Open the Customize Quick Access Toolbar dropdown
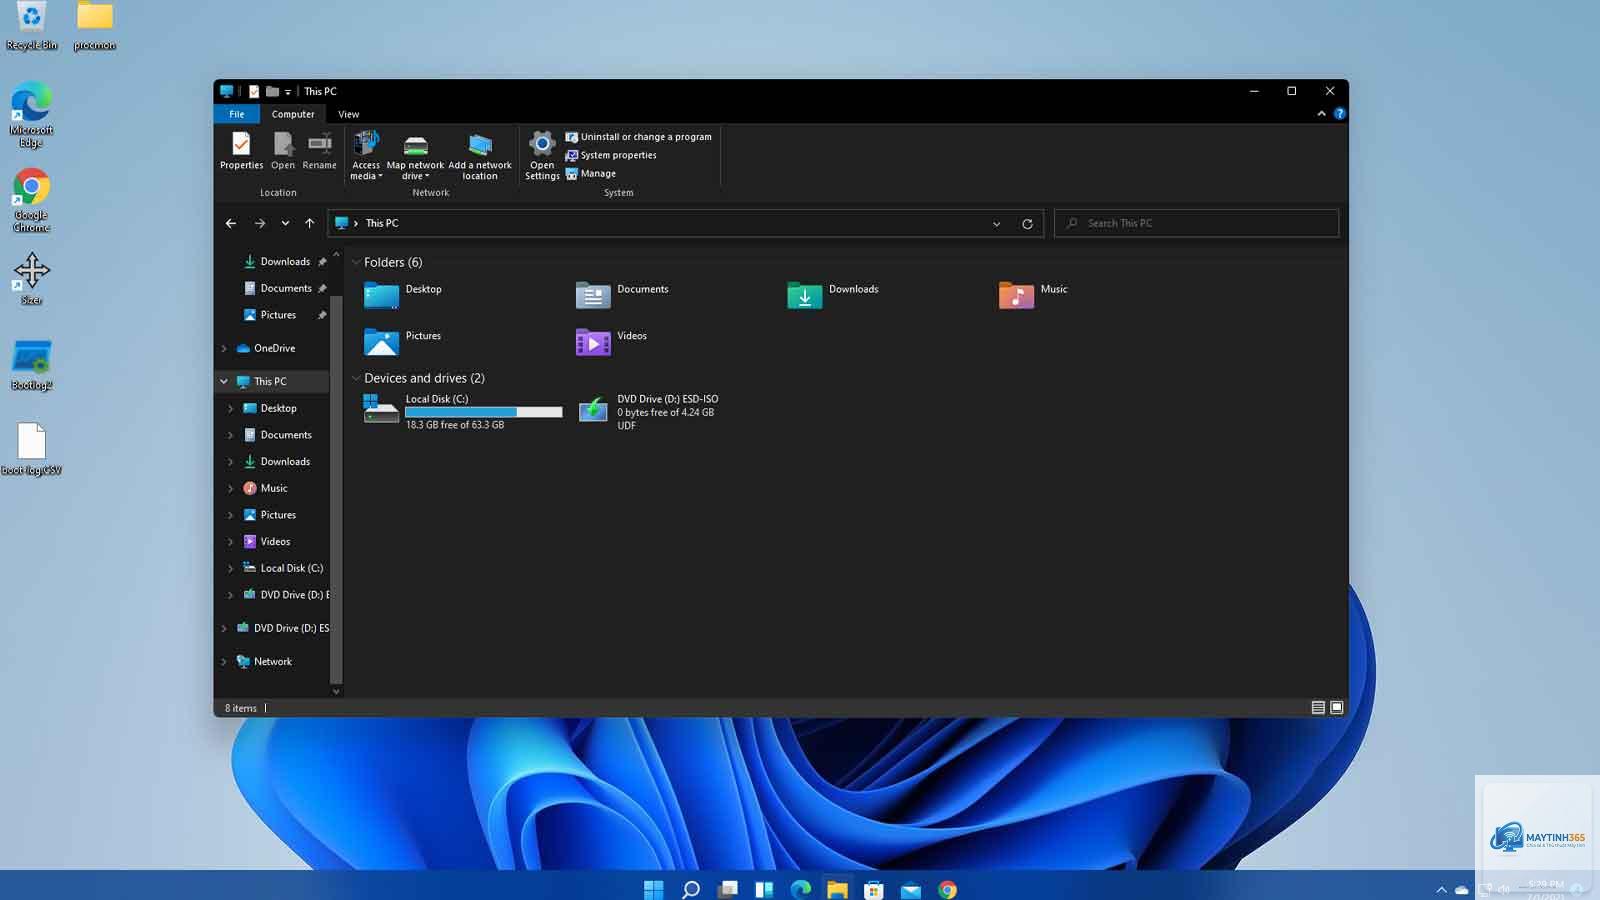This screenshot has height=900, width=1600. [288, 92]
